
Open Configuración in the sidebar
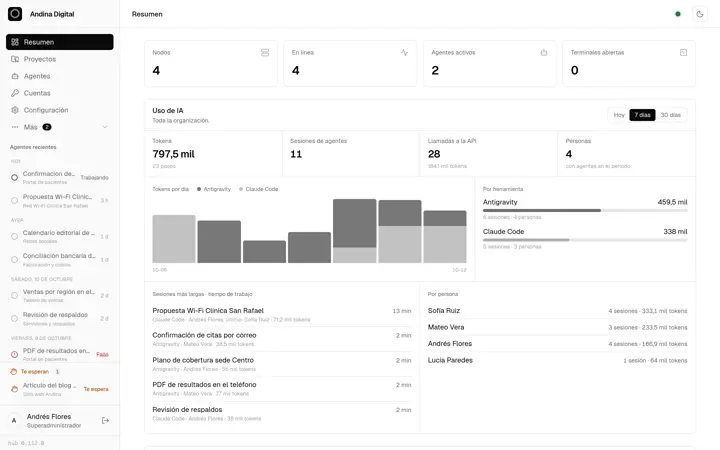(60, 110)
